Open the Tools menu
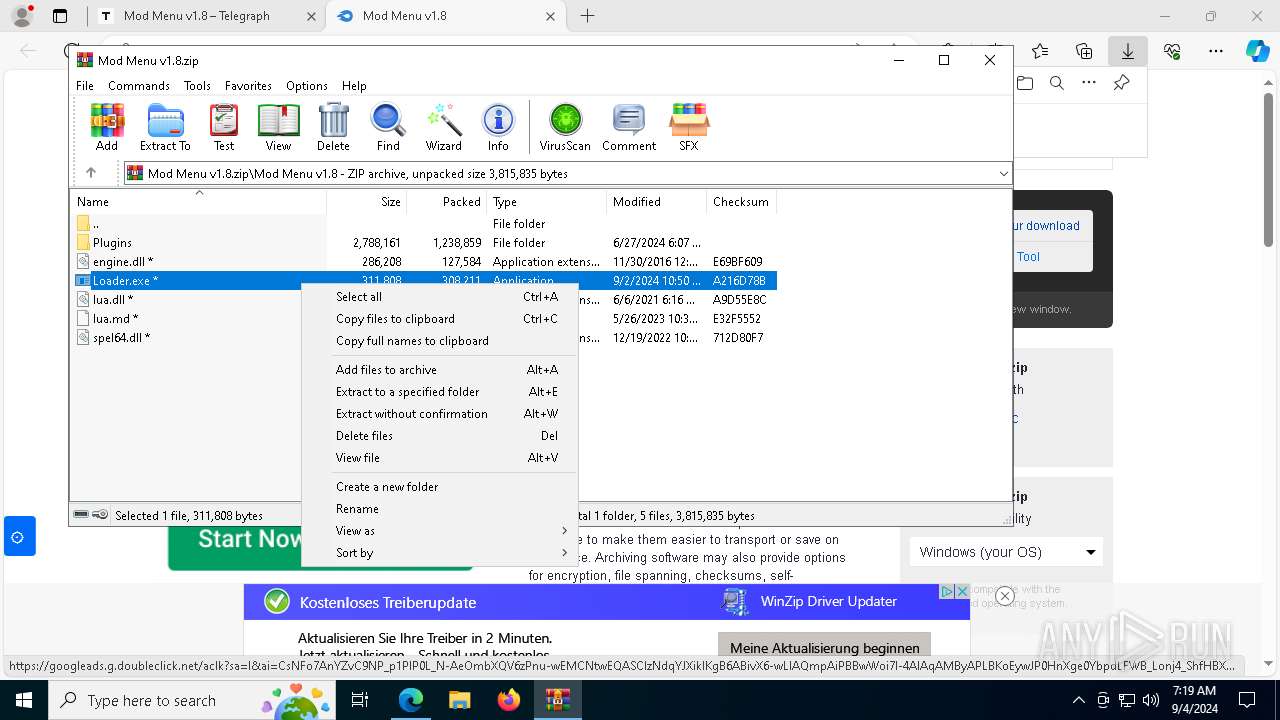 197,86
